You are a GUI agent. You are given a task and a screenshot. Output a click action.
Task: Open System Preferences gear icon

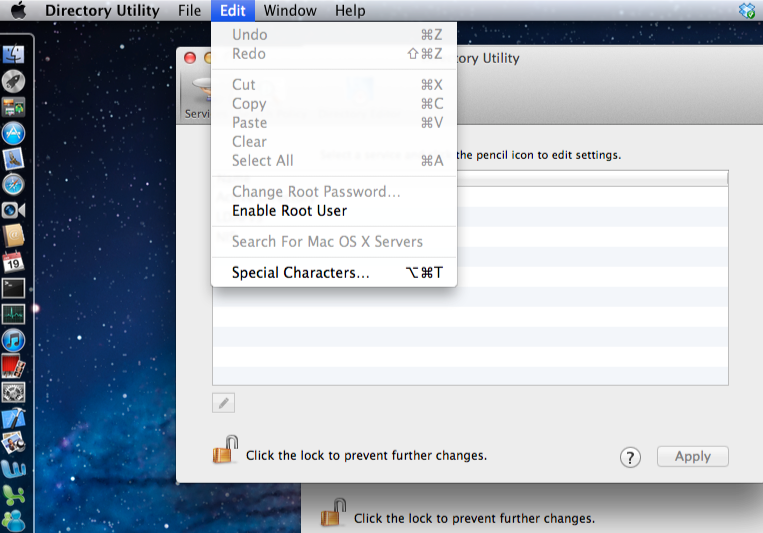14,392
